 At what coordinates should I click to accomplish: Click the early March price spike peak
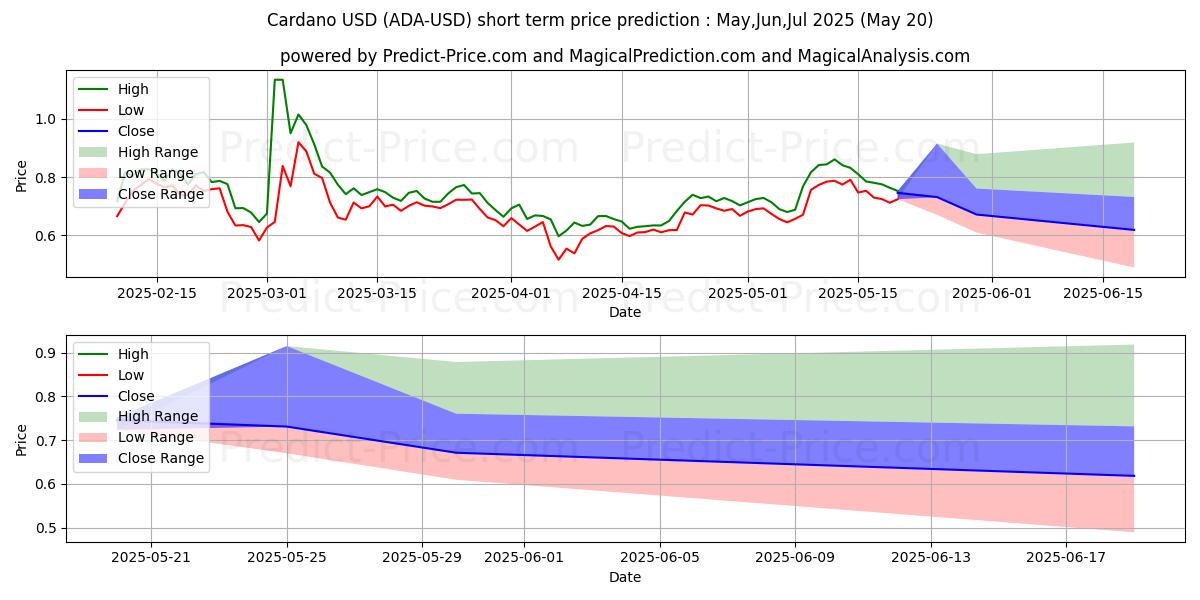pyautogui.click(x=278, y=80)
